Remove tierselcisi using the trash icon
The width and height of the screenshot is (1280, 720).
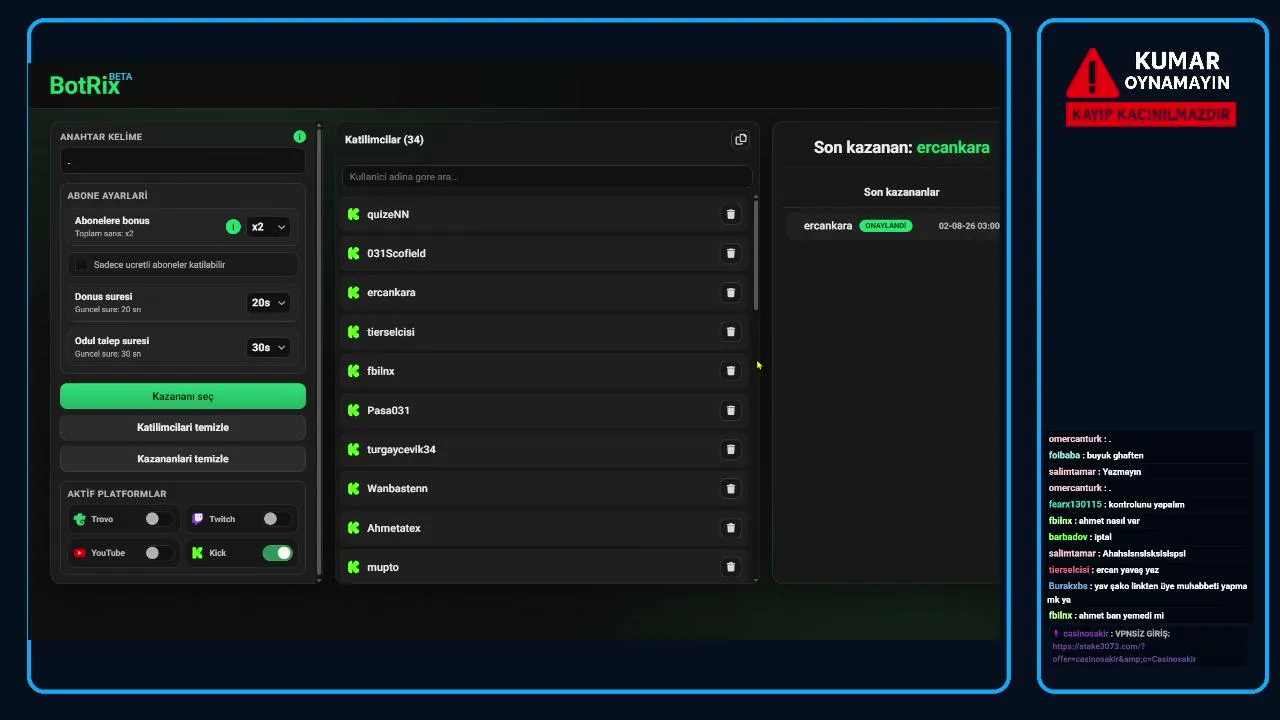[x=730, y=332]
